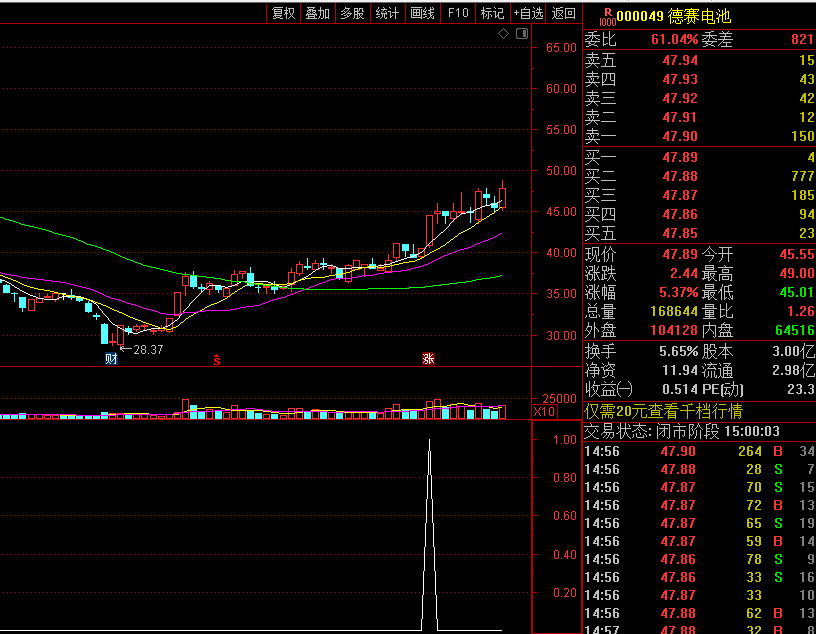The image size is (816, 634).
Task: Click the 内盘 64516 value
Action: pyautogui.click(x=794, y=331)
